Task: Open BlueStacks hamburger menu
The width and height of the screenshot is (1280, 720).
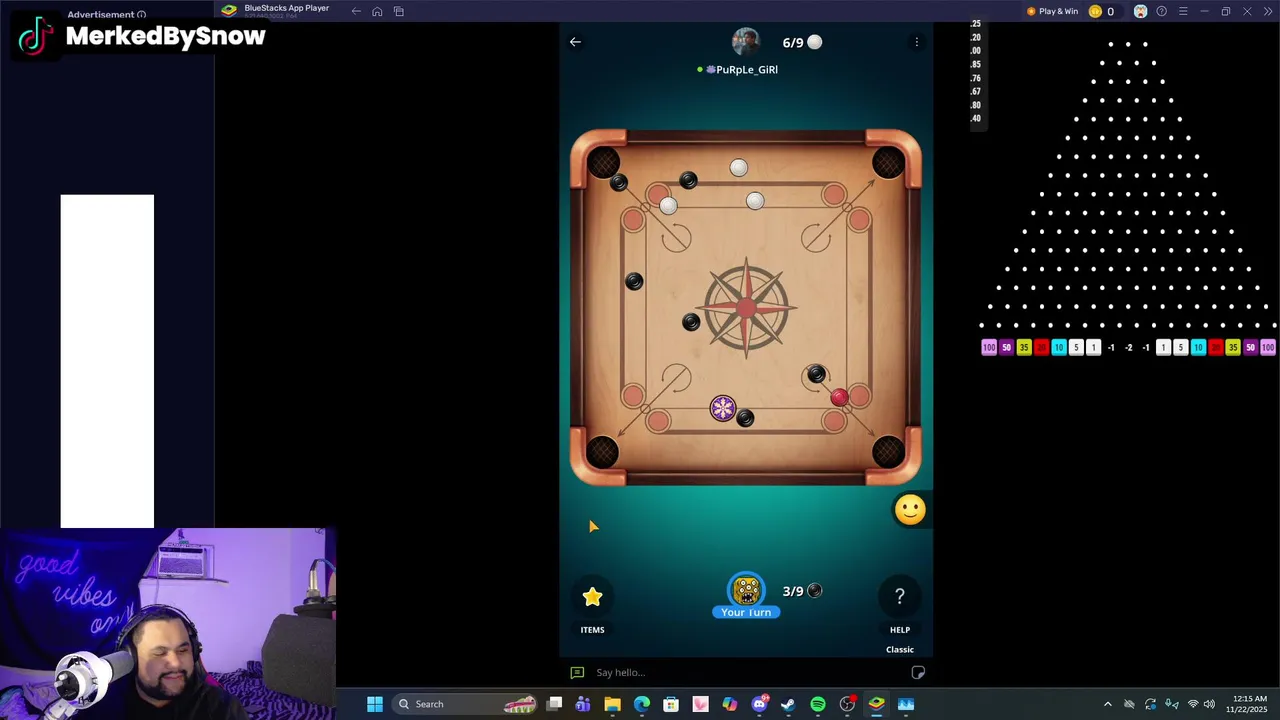Action: tap(1183, 11)
